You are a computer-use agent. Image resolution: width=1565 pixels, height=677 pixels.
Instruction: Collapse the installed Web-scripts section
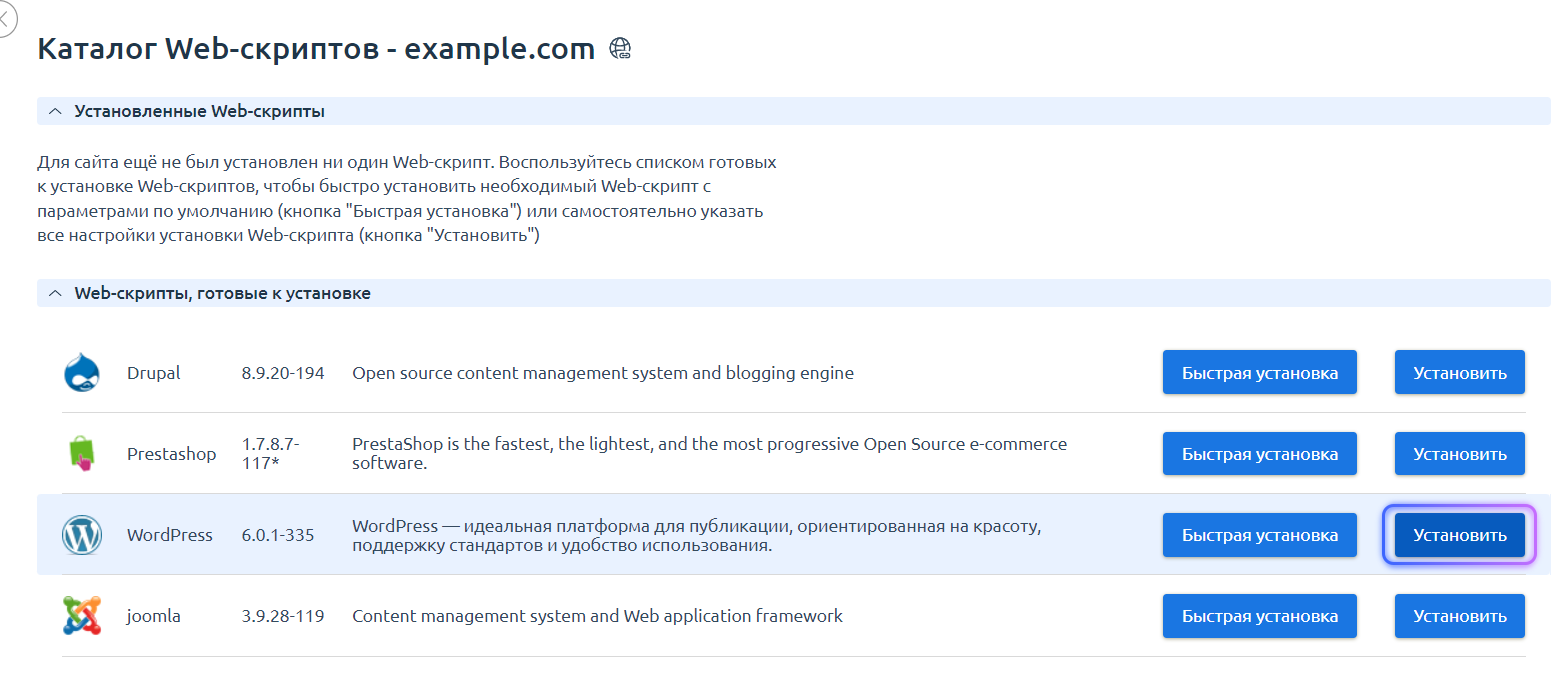[x=55, y=111]
